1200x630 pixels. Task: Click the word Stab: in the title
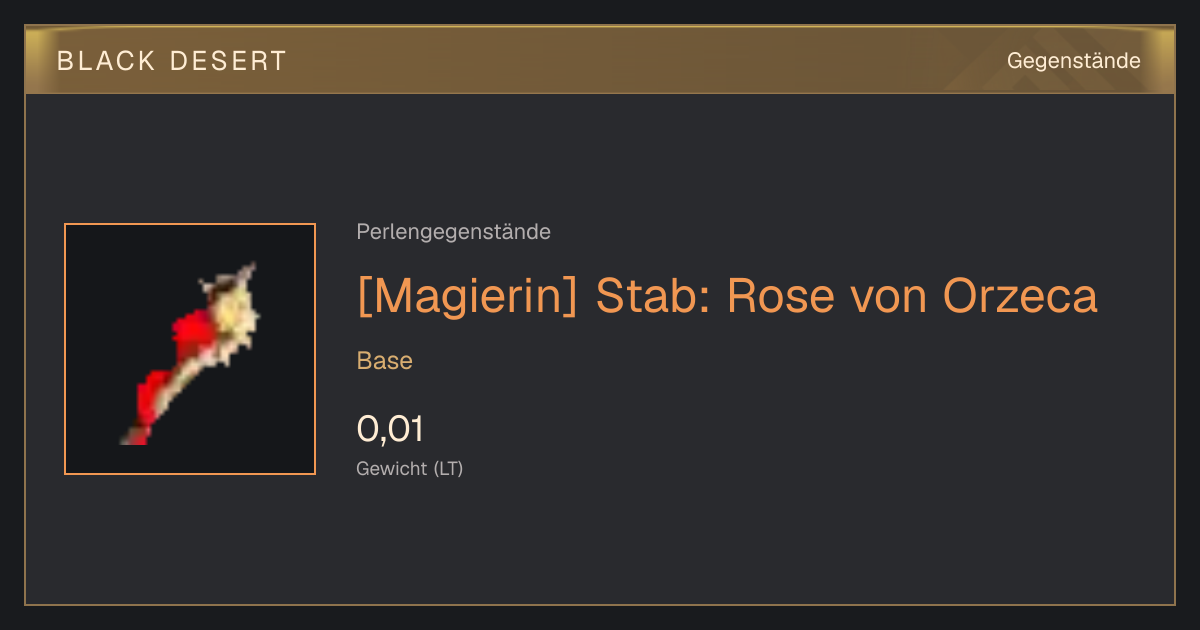653,296
